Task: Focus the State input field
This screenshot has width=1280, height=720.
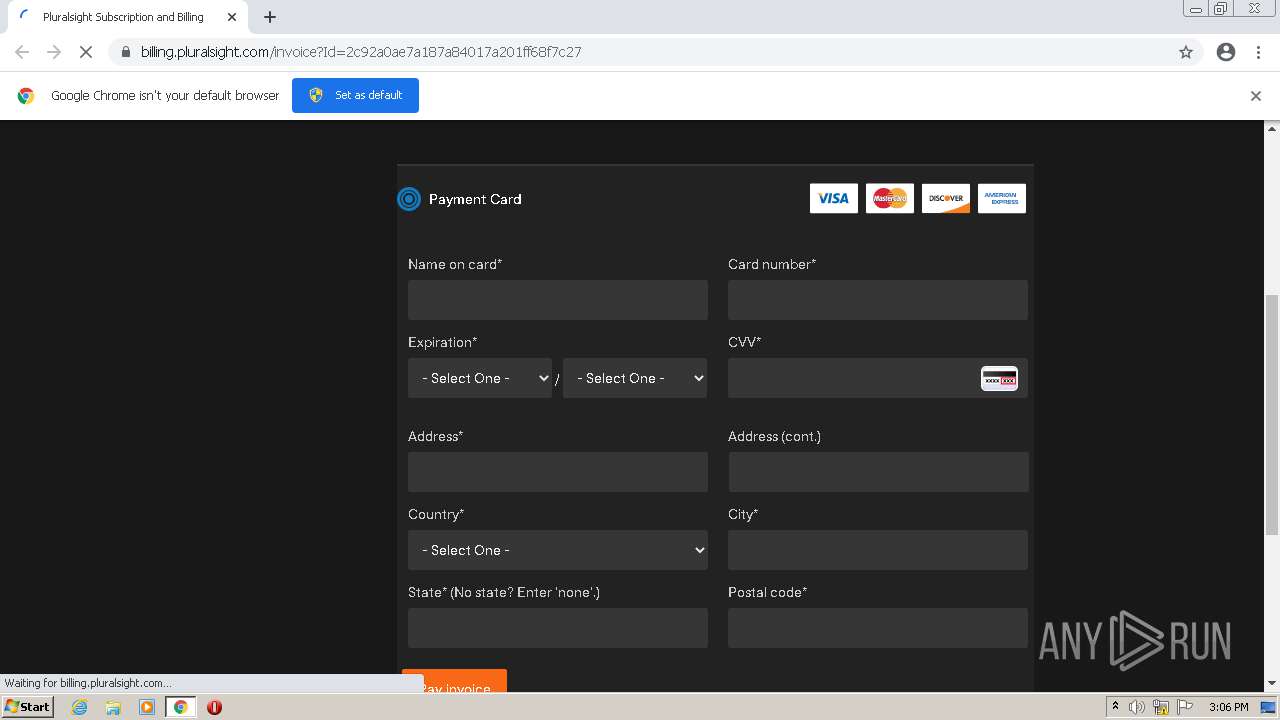Action: (558, 628)
